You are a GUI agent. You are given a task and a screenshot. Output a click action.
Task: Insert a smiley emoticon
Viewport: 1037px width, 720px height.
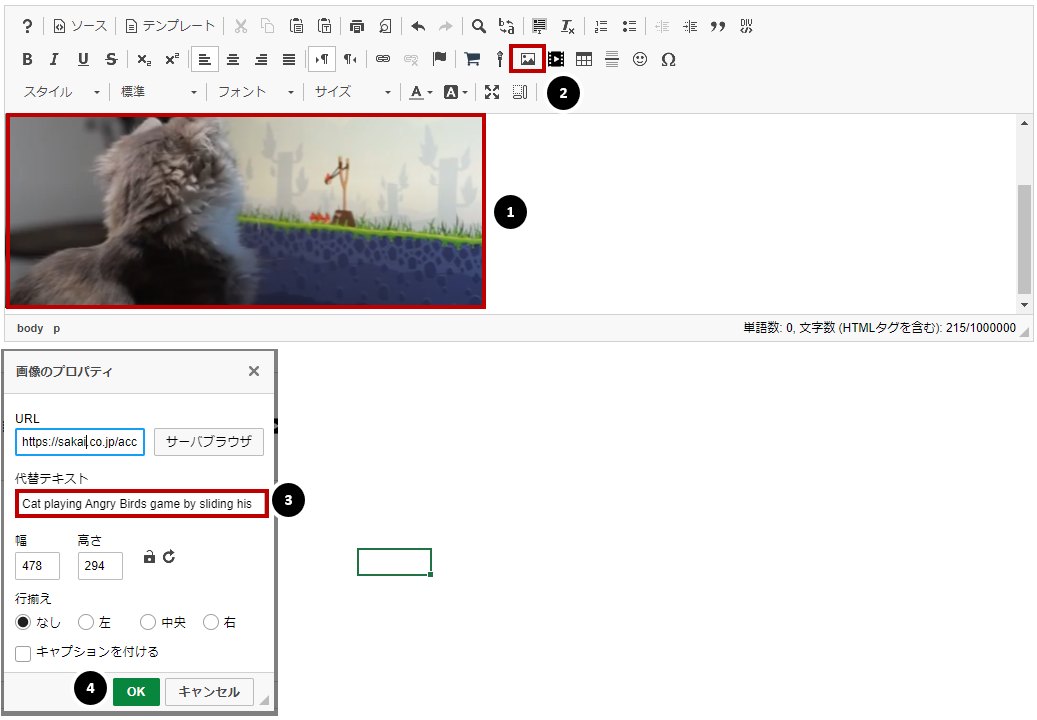640,60
